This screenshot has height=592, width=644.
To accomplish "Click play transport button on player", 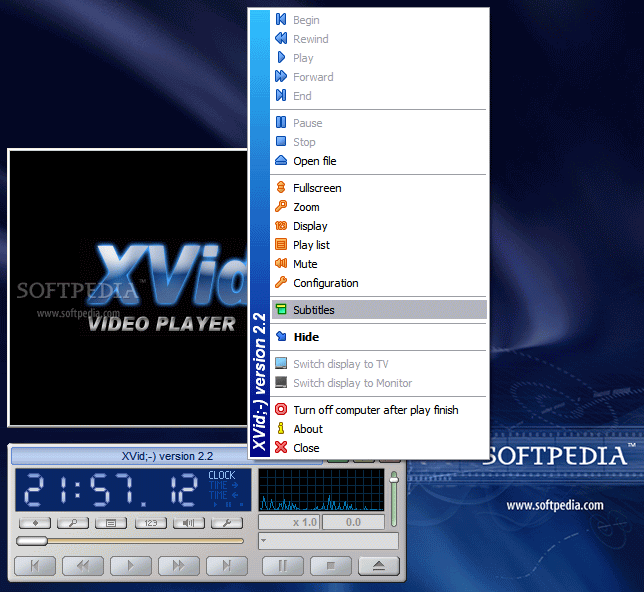I will point(131,566).
